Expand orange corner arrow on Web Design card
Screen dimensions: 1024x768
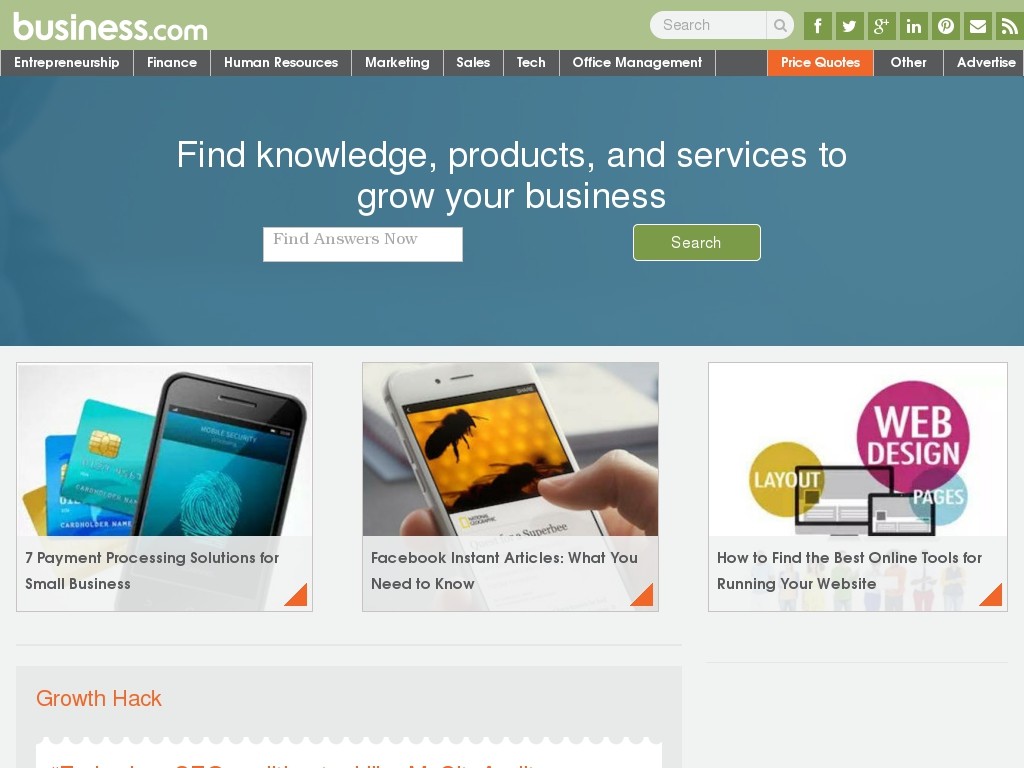(991, 595)
